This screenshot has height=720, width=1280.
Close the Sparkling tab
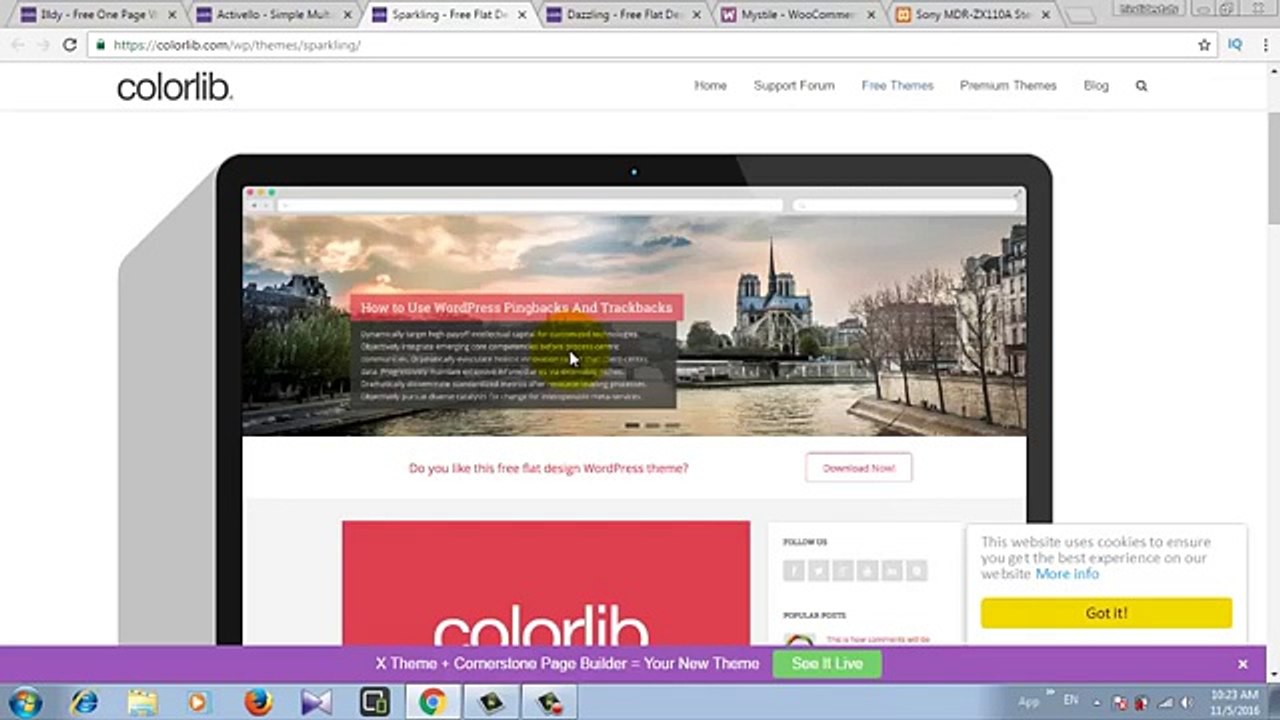click(x=521, y=15)
